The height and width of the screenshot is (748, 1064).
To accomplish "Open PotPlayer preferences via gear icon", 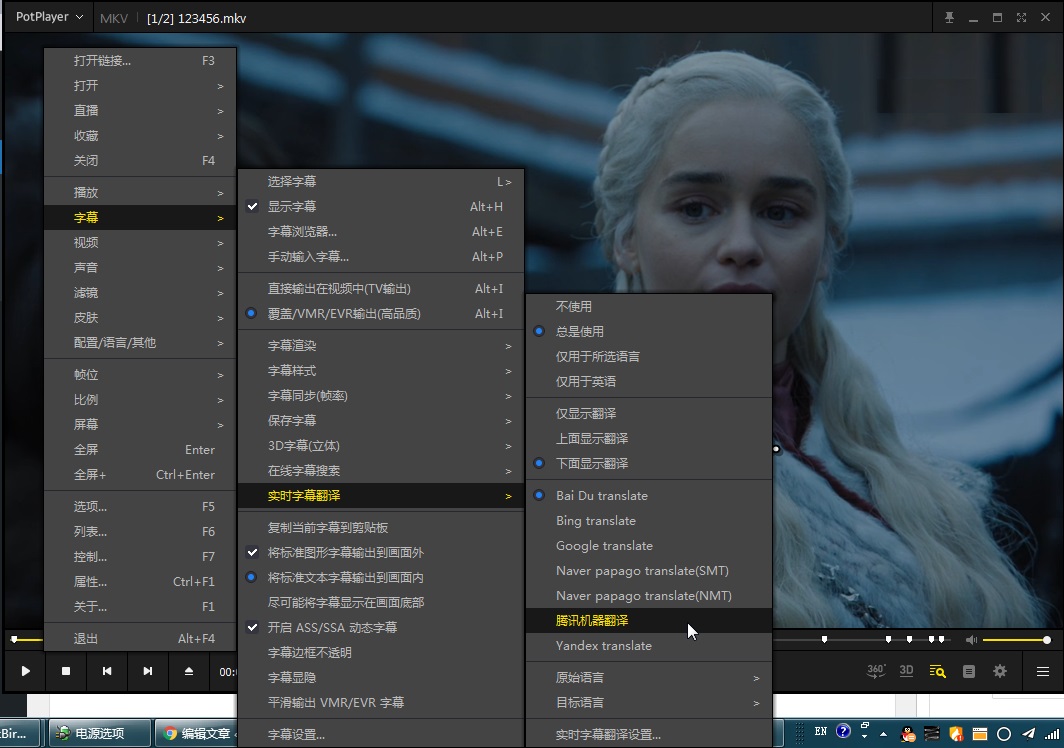I will [x=1000, y=672].
